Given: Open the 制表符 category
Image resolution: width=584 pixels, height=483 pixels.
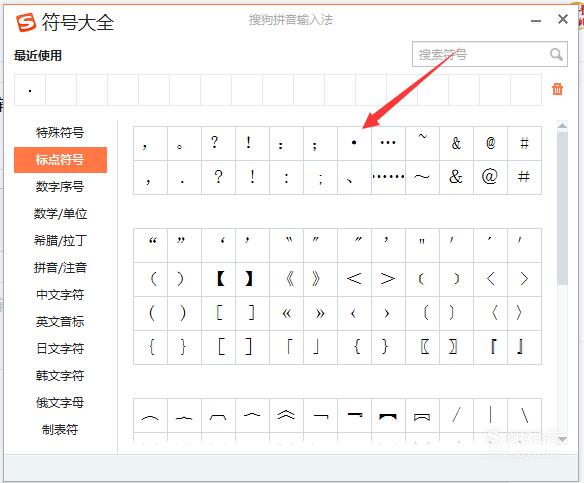Looking at the screenshot, I should (60, 430).
